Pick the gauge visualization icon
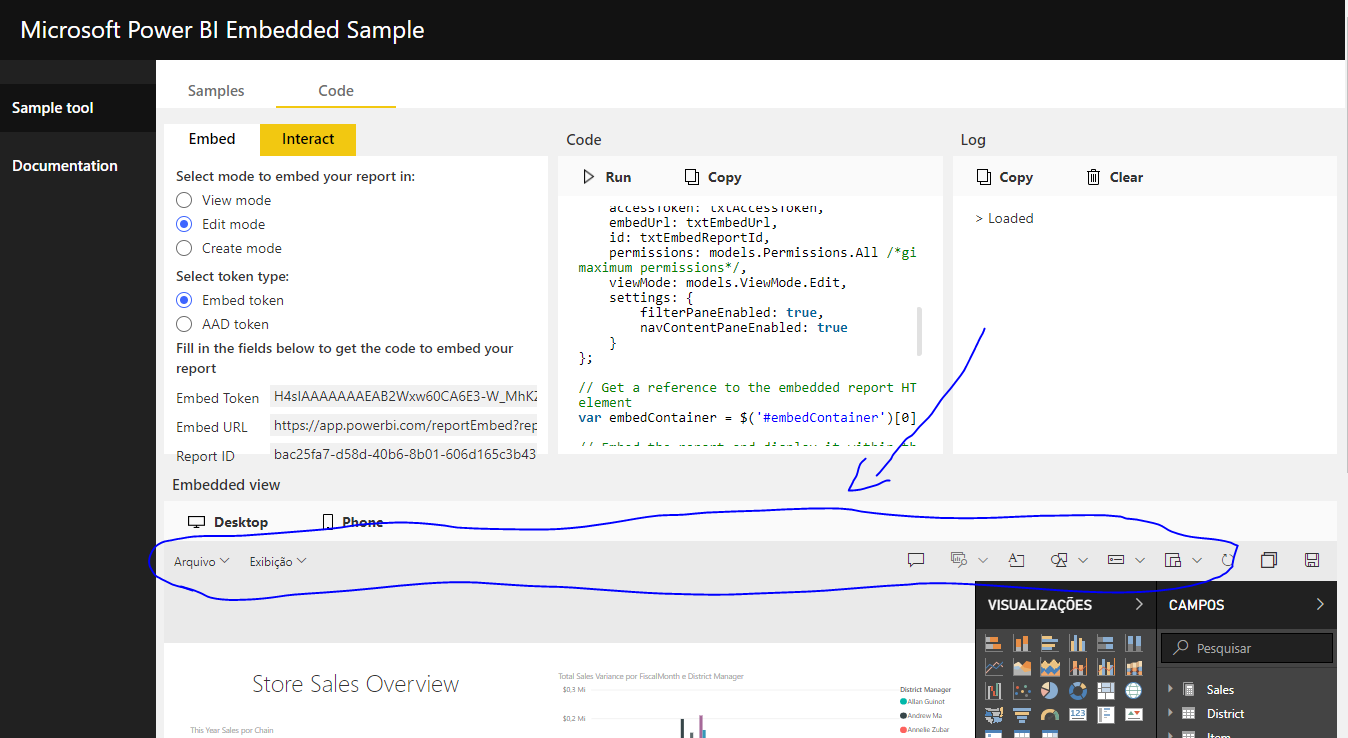The image size is (1348, 738). pos(1050,715)
